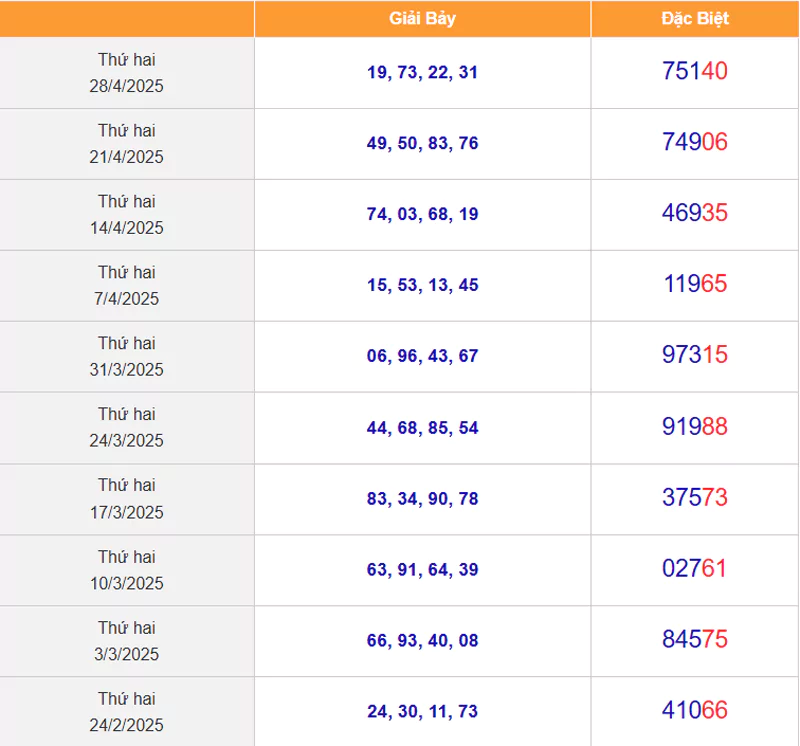Screen dimensions: 800x746
Task: Click special prize number 74906
Action: pyautogui.click(x=695, y=142)
